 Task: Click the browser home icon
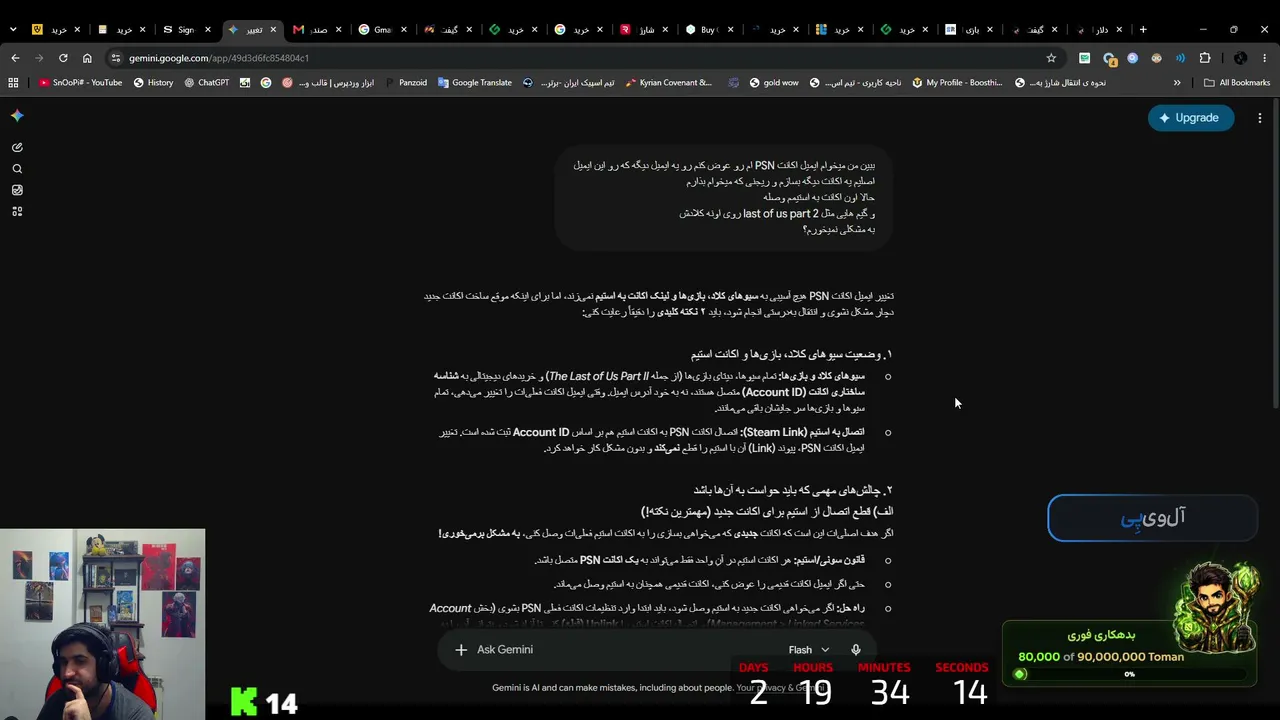87,58
